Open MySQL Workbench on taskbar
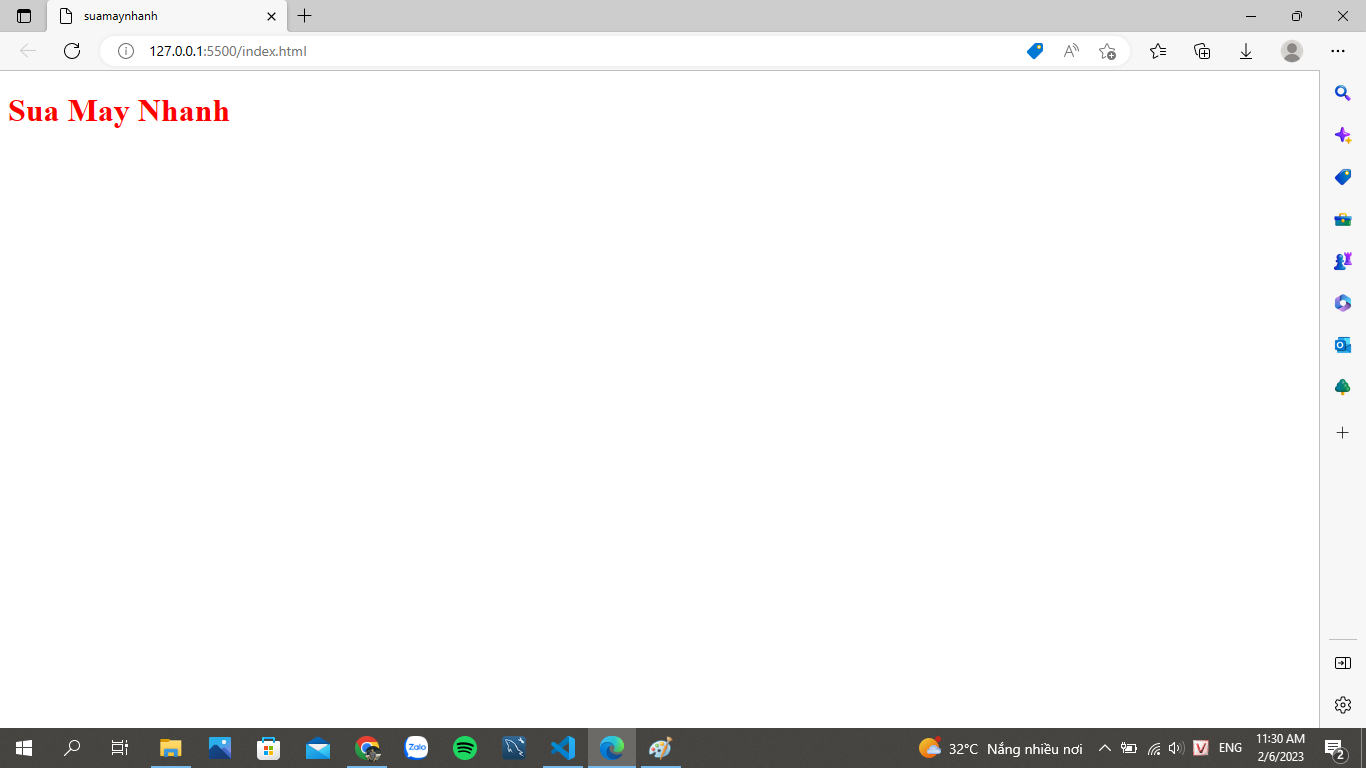 tap(514, 748)
